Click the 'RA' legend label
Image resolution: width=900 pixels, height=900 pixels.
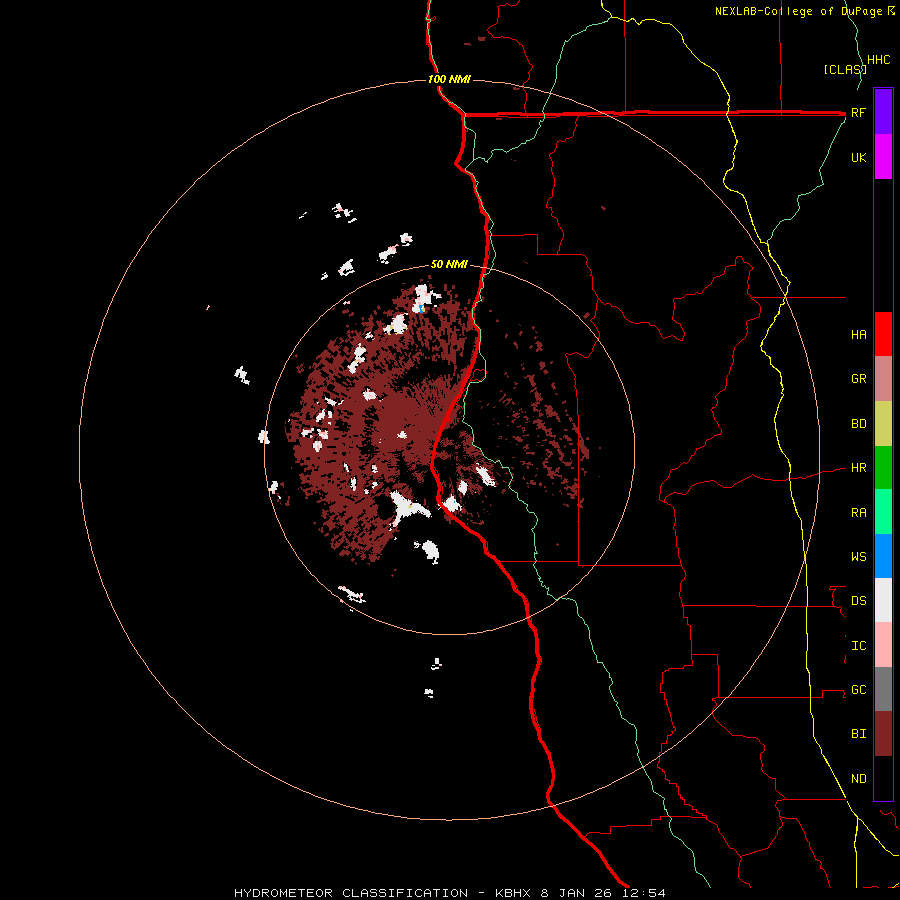coord(858,513)
